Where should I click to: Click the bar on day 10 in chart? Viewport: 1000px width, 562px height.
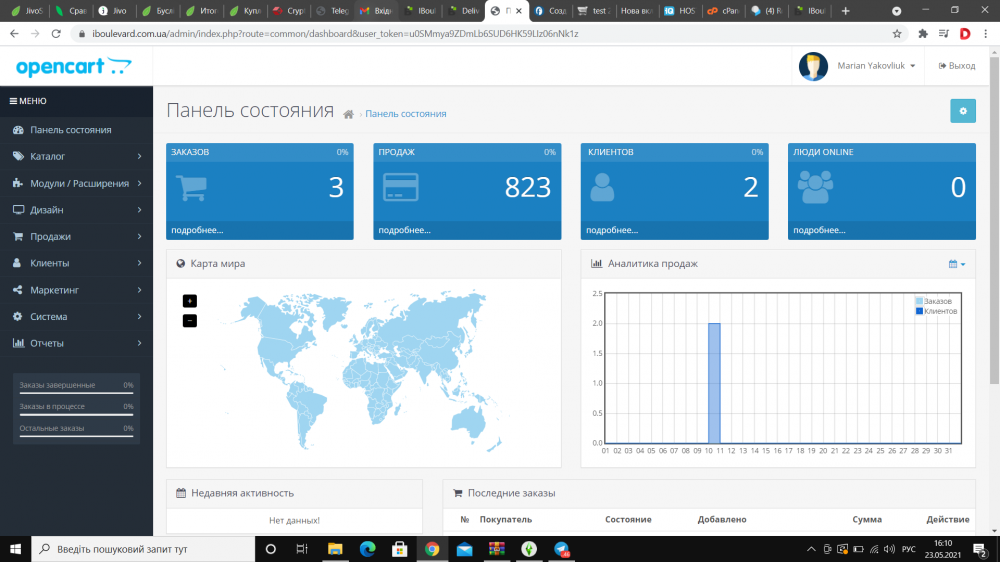[714, 383]
